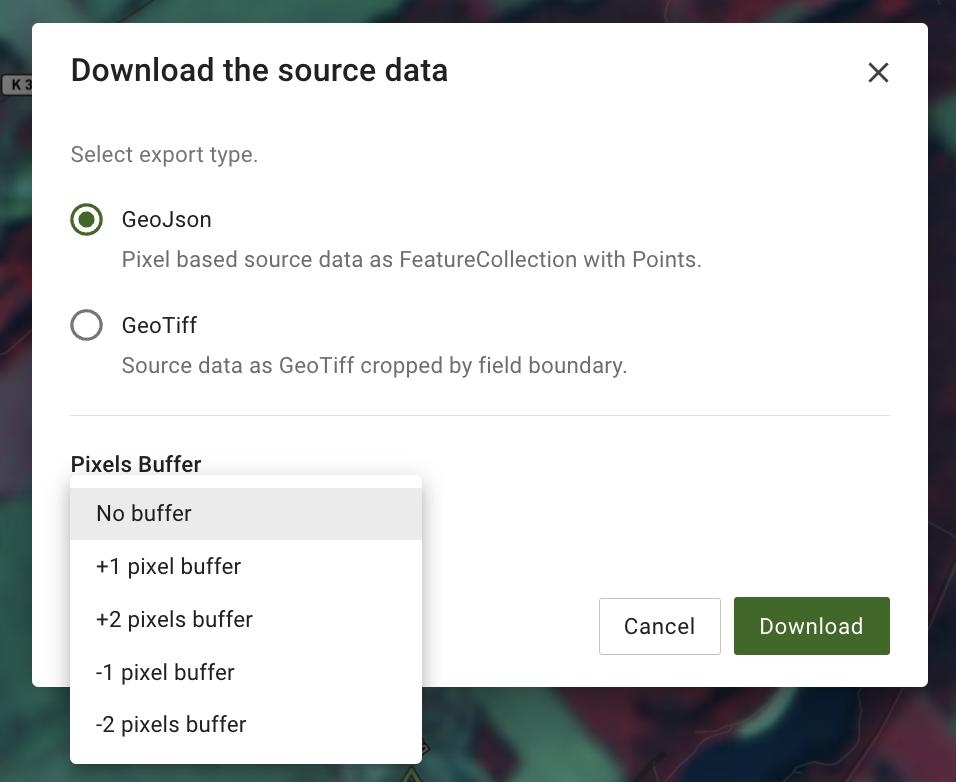Click the GeoJson FeatureCollection description text
Screen dimensions: 956x782
click(411, 260)
